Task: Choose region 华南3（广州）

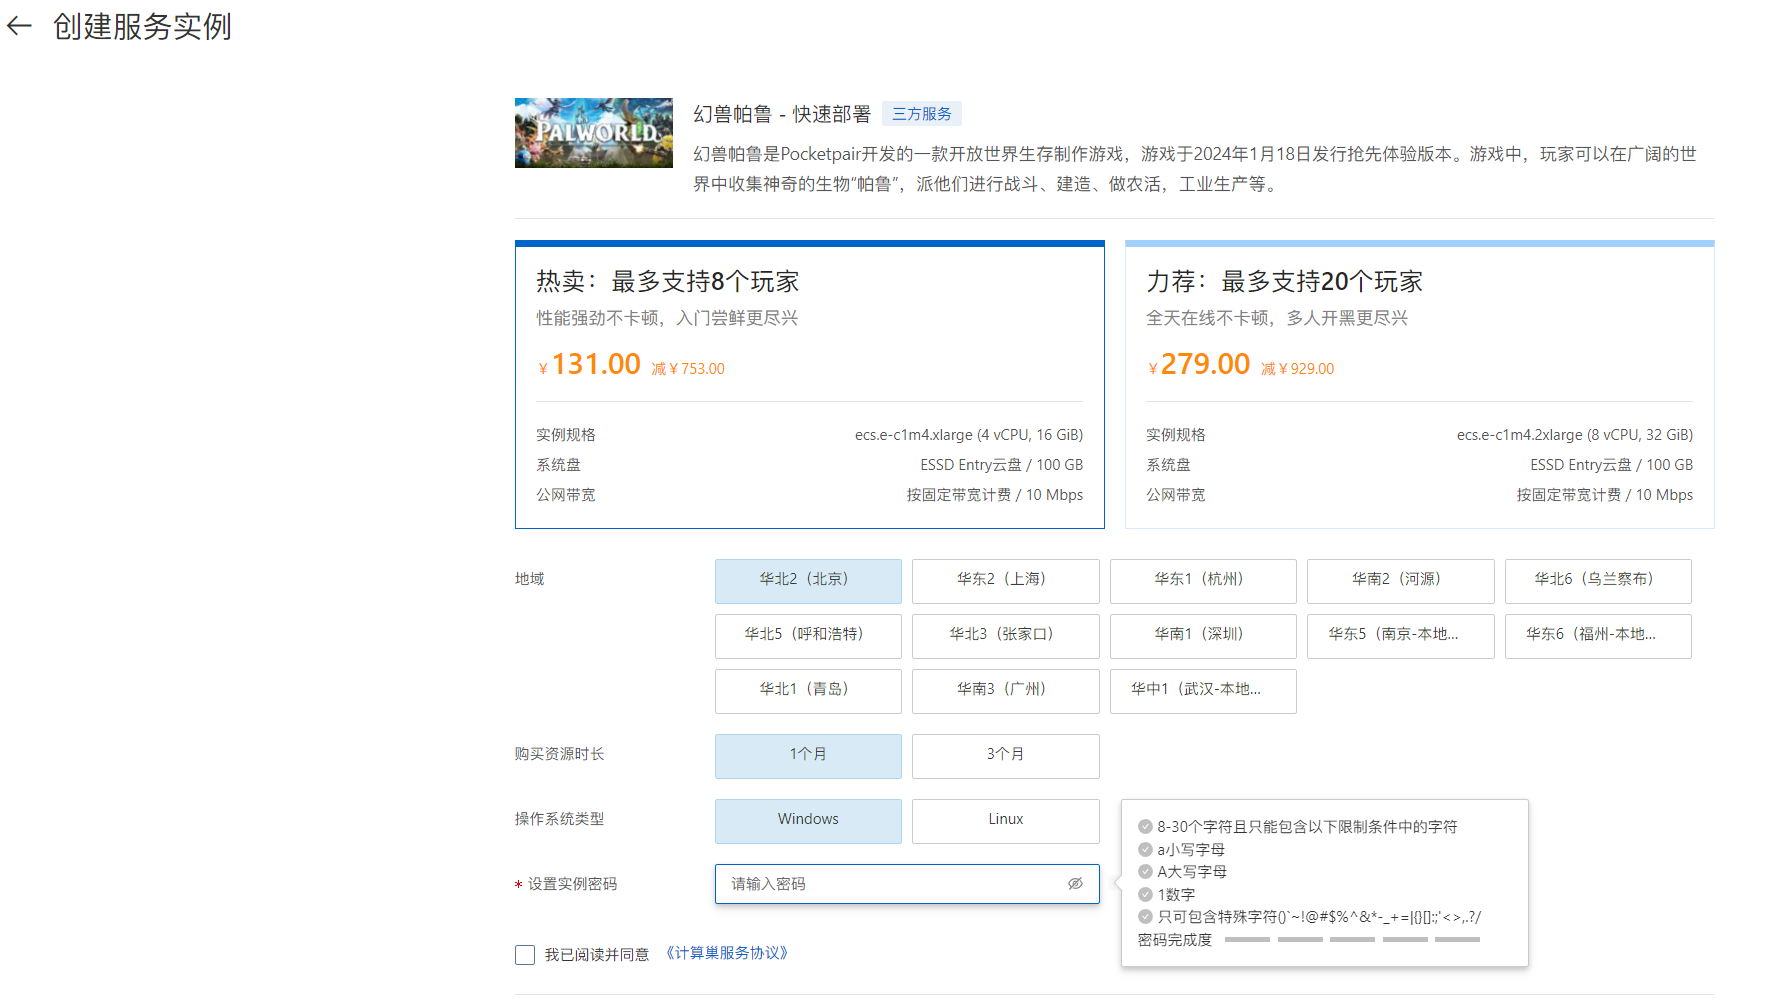Action: point(1006,691)
